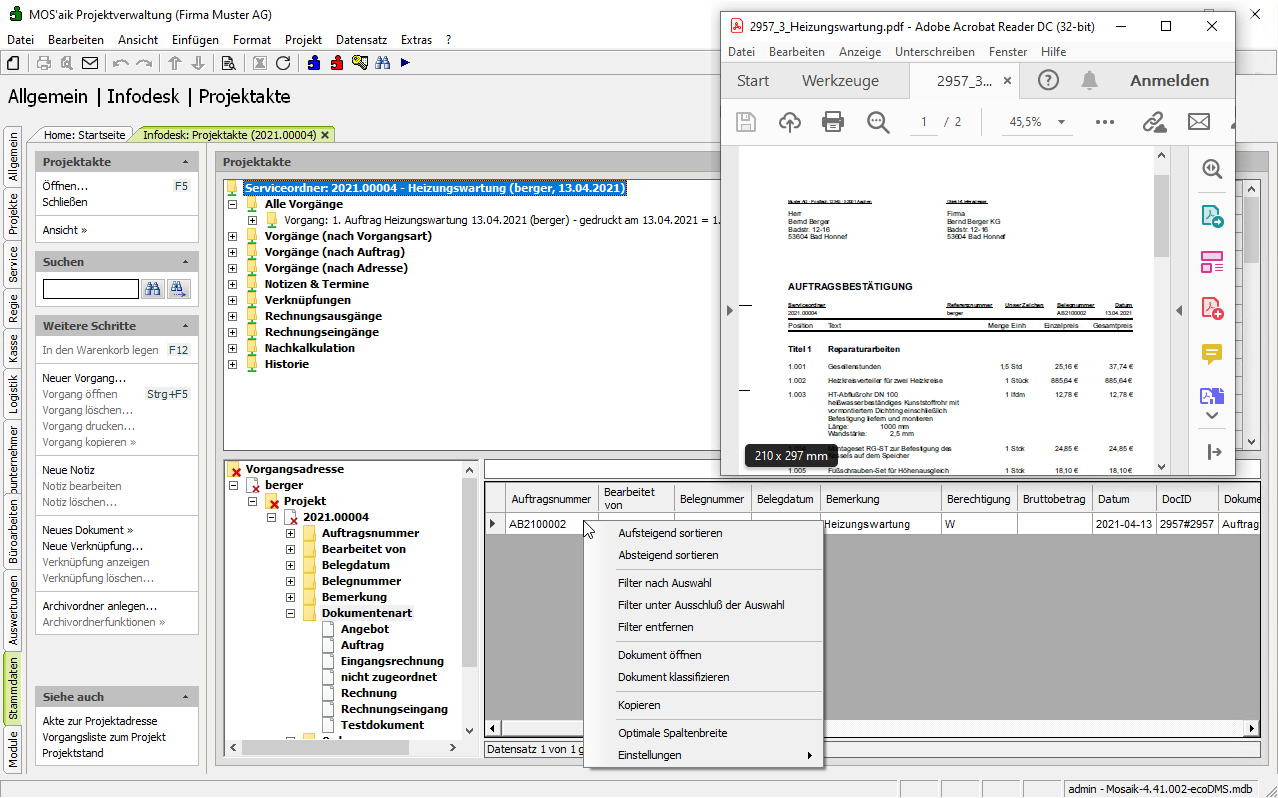Open the yellow comment tool in Acrobat sidebar
This screenshot has height=798, width=1278.
[x=1212, y=354]
